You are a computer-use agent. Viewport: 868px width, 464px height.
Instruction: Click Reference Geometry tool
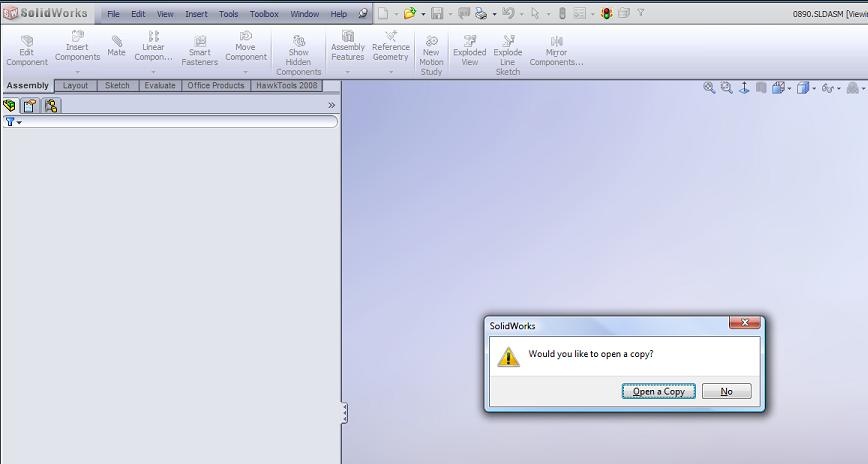click(391, 47)
